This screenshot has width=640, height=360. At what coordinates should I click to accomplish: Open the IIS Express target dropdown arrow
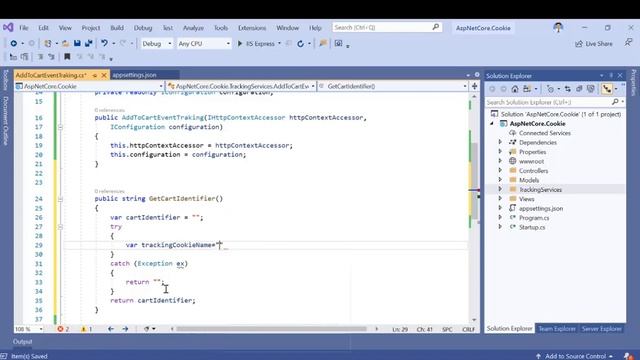pyautogui.click(x=279, y=44)
